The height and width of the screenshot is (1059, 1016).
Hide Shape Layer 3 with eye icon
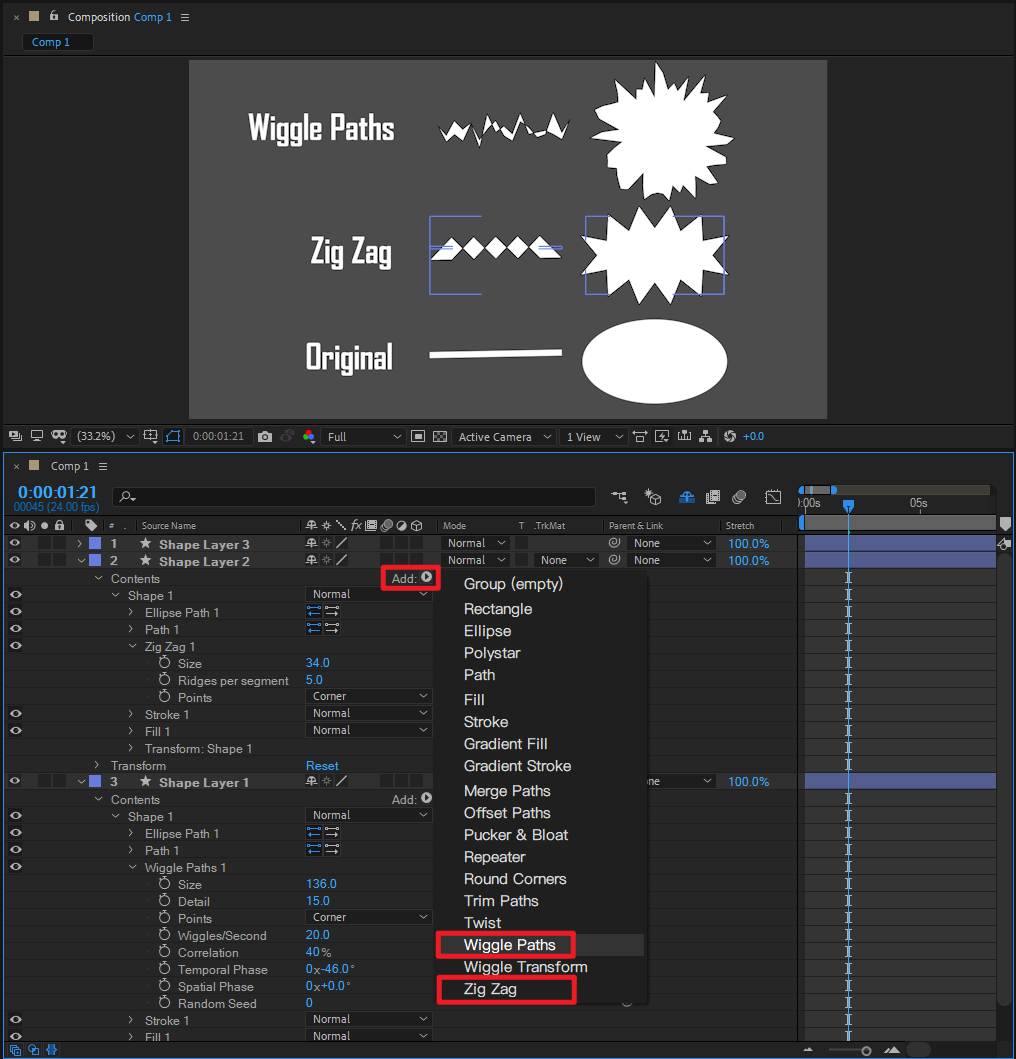[15, 544]
